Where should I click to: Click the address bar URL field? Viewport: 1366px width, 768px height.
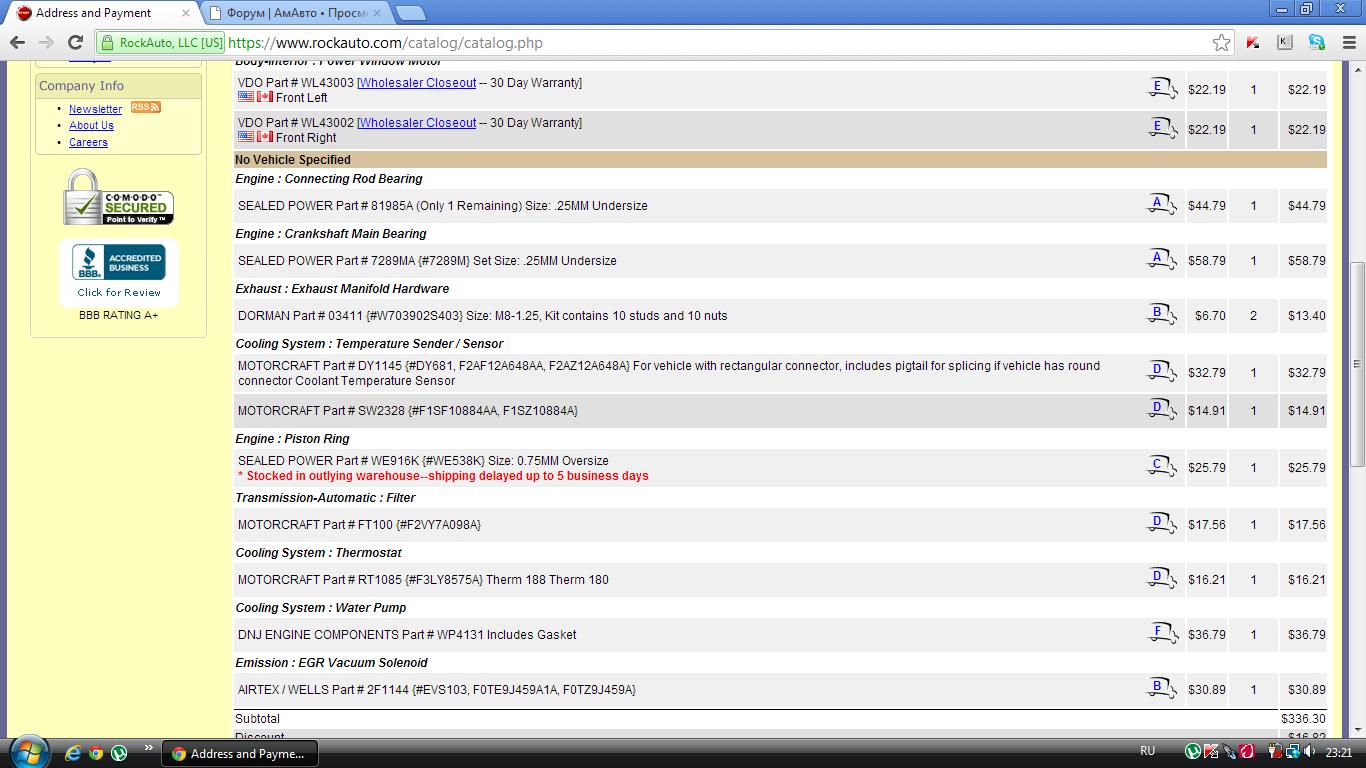[700, 43]
